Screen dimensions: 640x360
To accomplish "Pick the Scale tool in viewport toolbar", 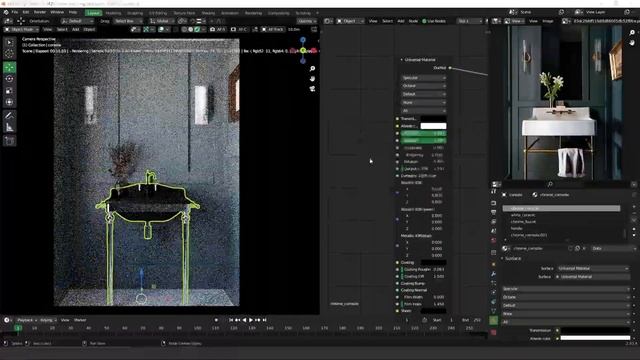I will pos(9,91).
